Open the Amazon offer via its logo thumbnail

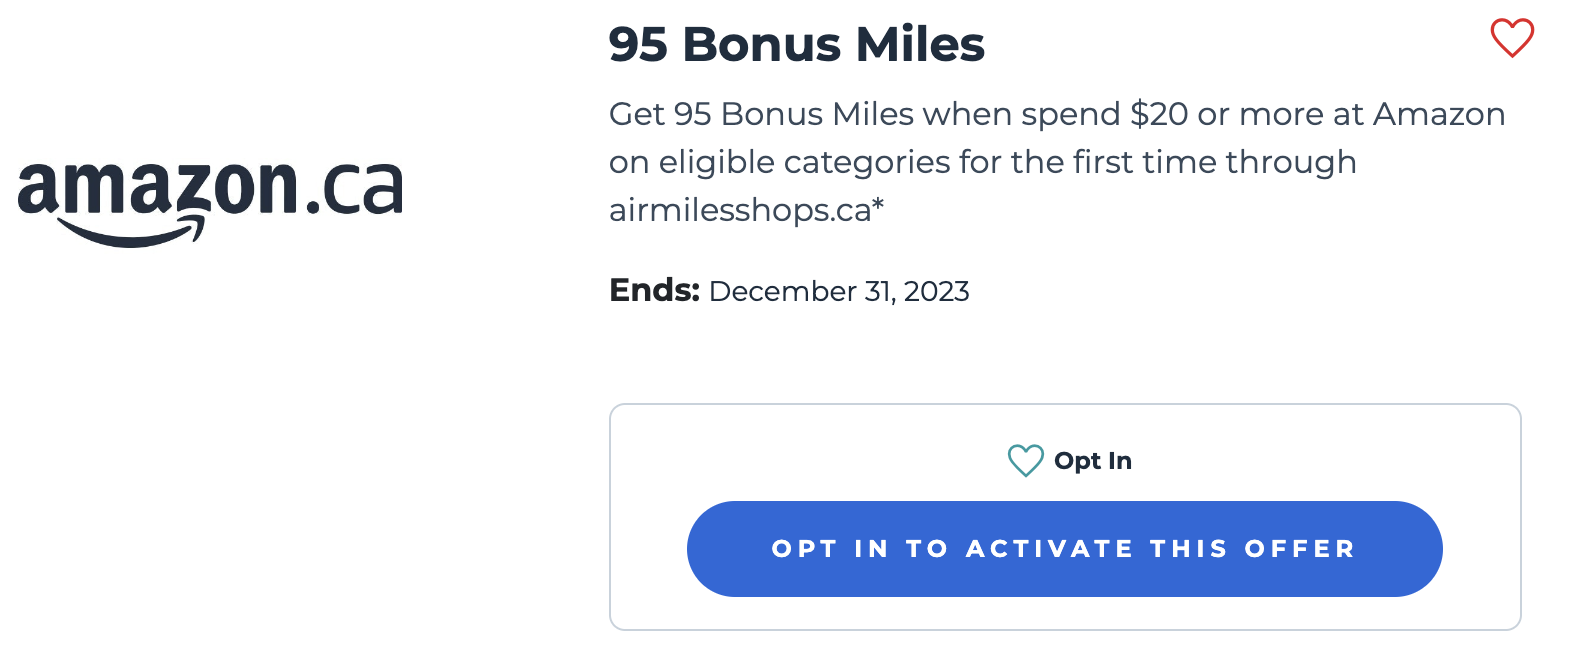coord(208,195)
